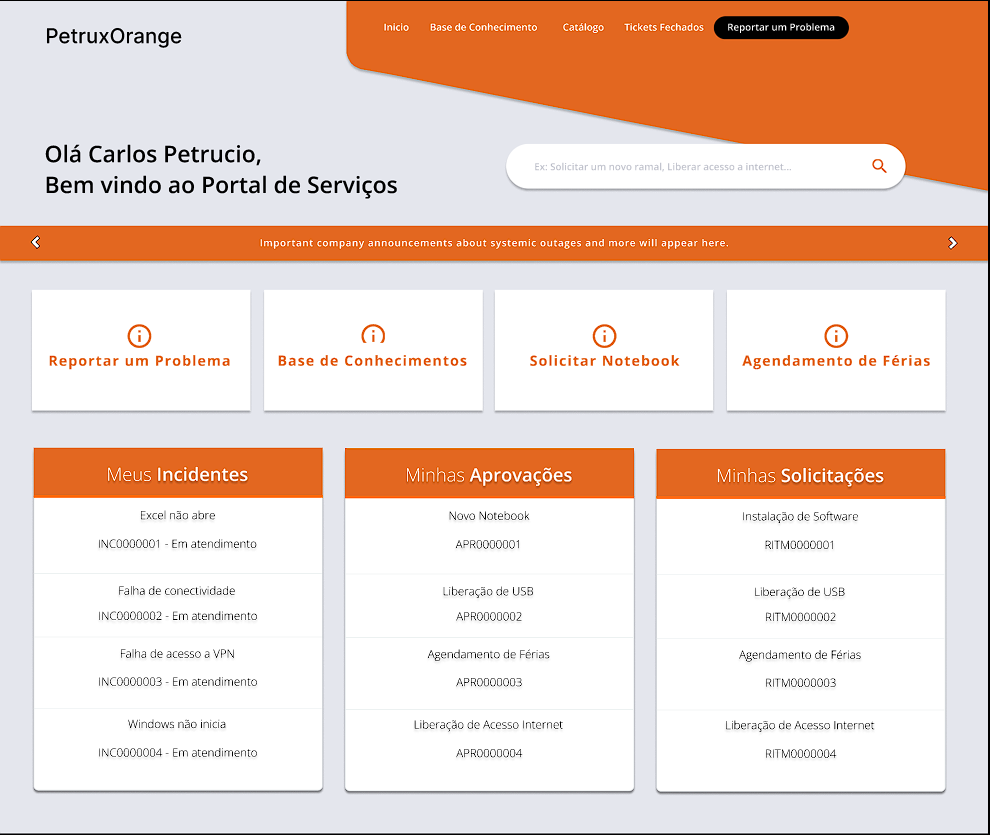Click the Minhas Solicitações panel header
Screen dimensions: 990x835
coord(800,475)
